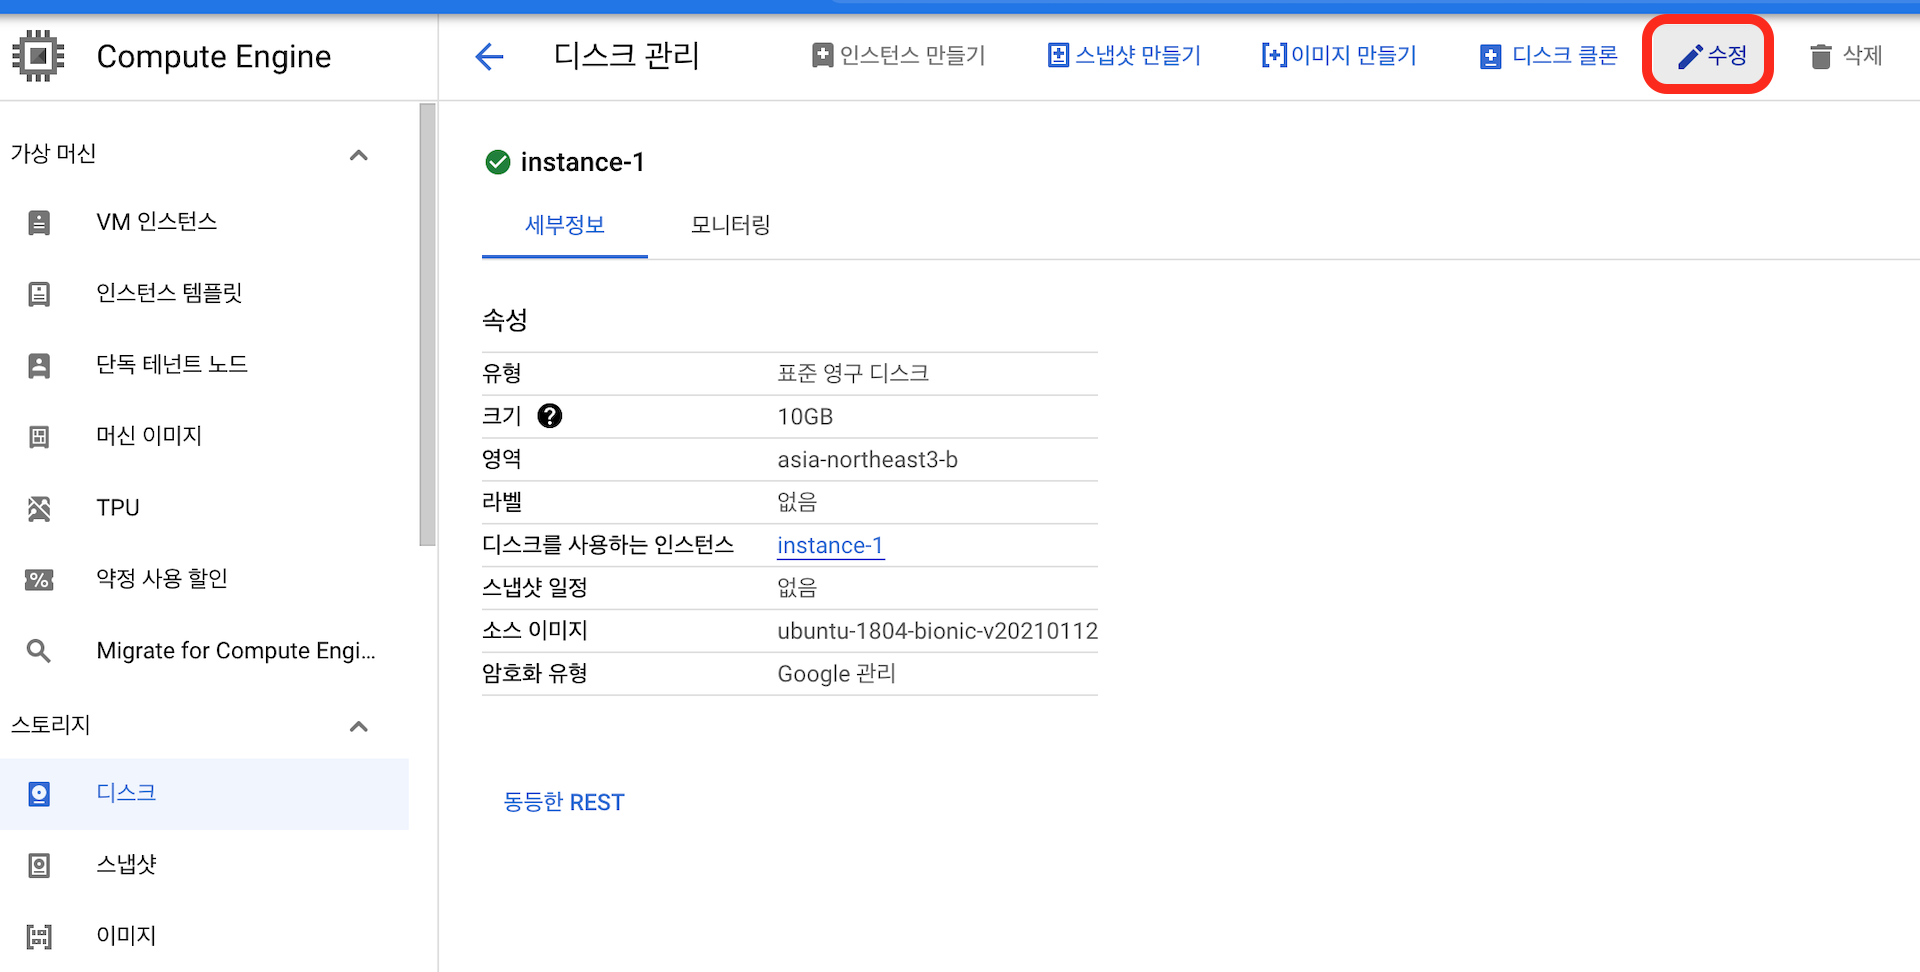Screen dimensions: 1920x972
Task: Click the 인스턴스 만들기 plus icon
Action: [x=822, y=56]
